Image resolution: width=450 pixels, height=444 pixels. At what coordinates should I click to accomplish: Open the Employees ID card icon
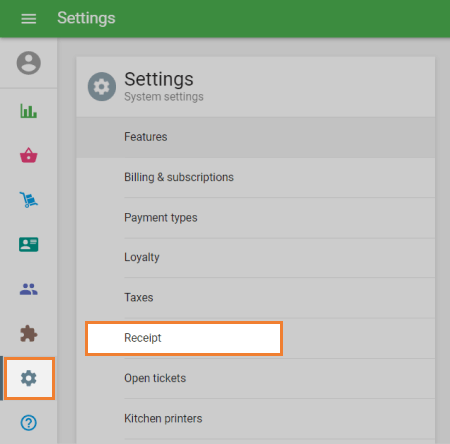pyautogui.click(x=29, y=244)
